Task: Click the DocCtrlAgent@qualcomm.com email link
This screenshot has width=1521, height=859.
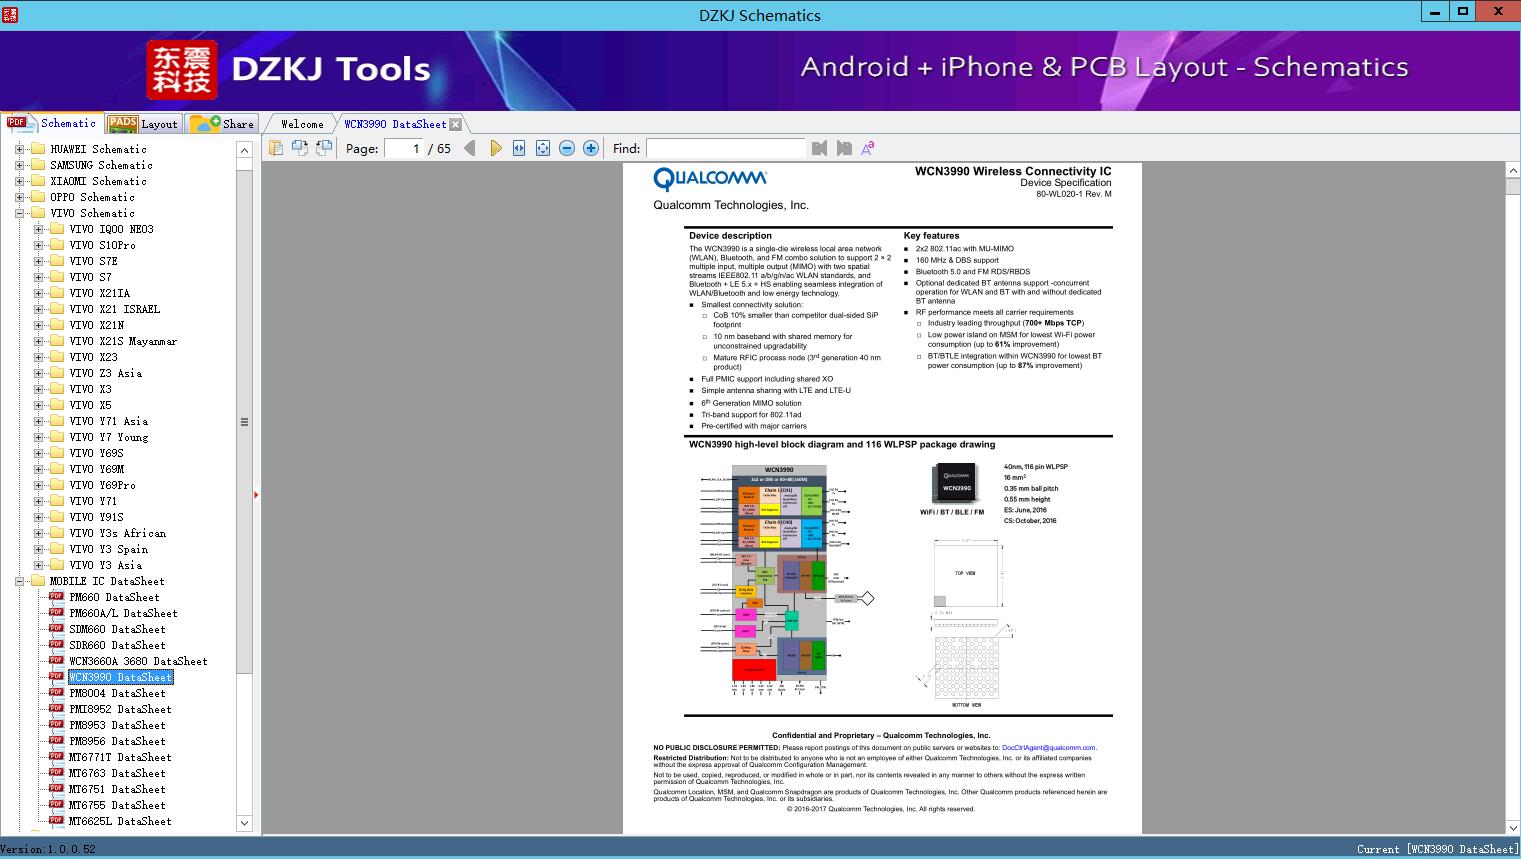Action: pyautogui.click(x=1049, y=748)
